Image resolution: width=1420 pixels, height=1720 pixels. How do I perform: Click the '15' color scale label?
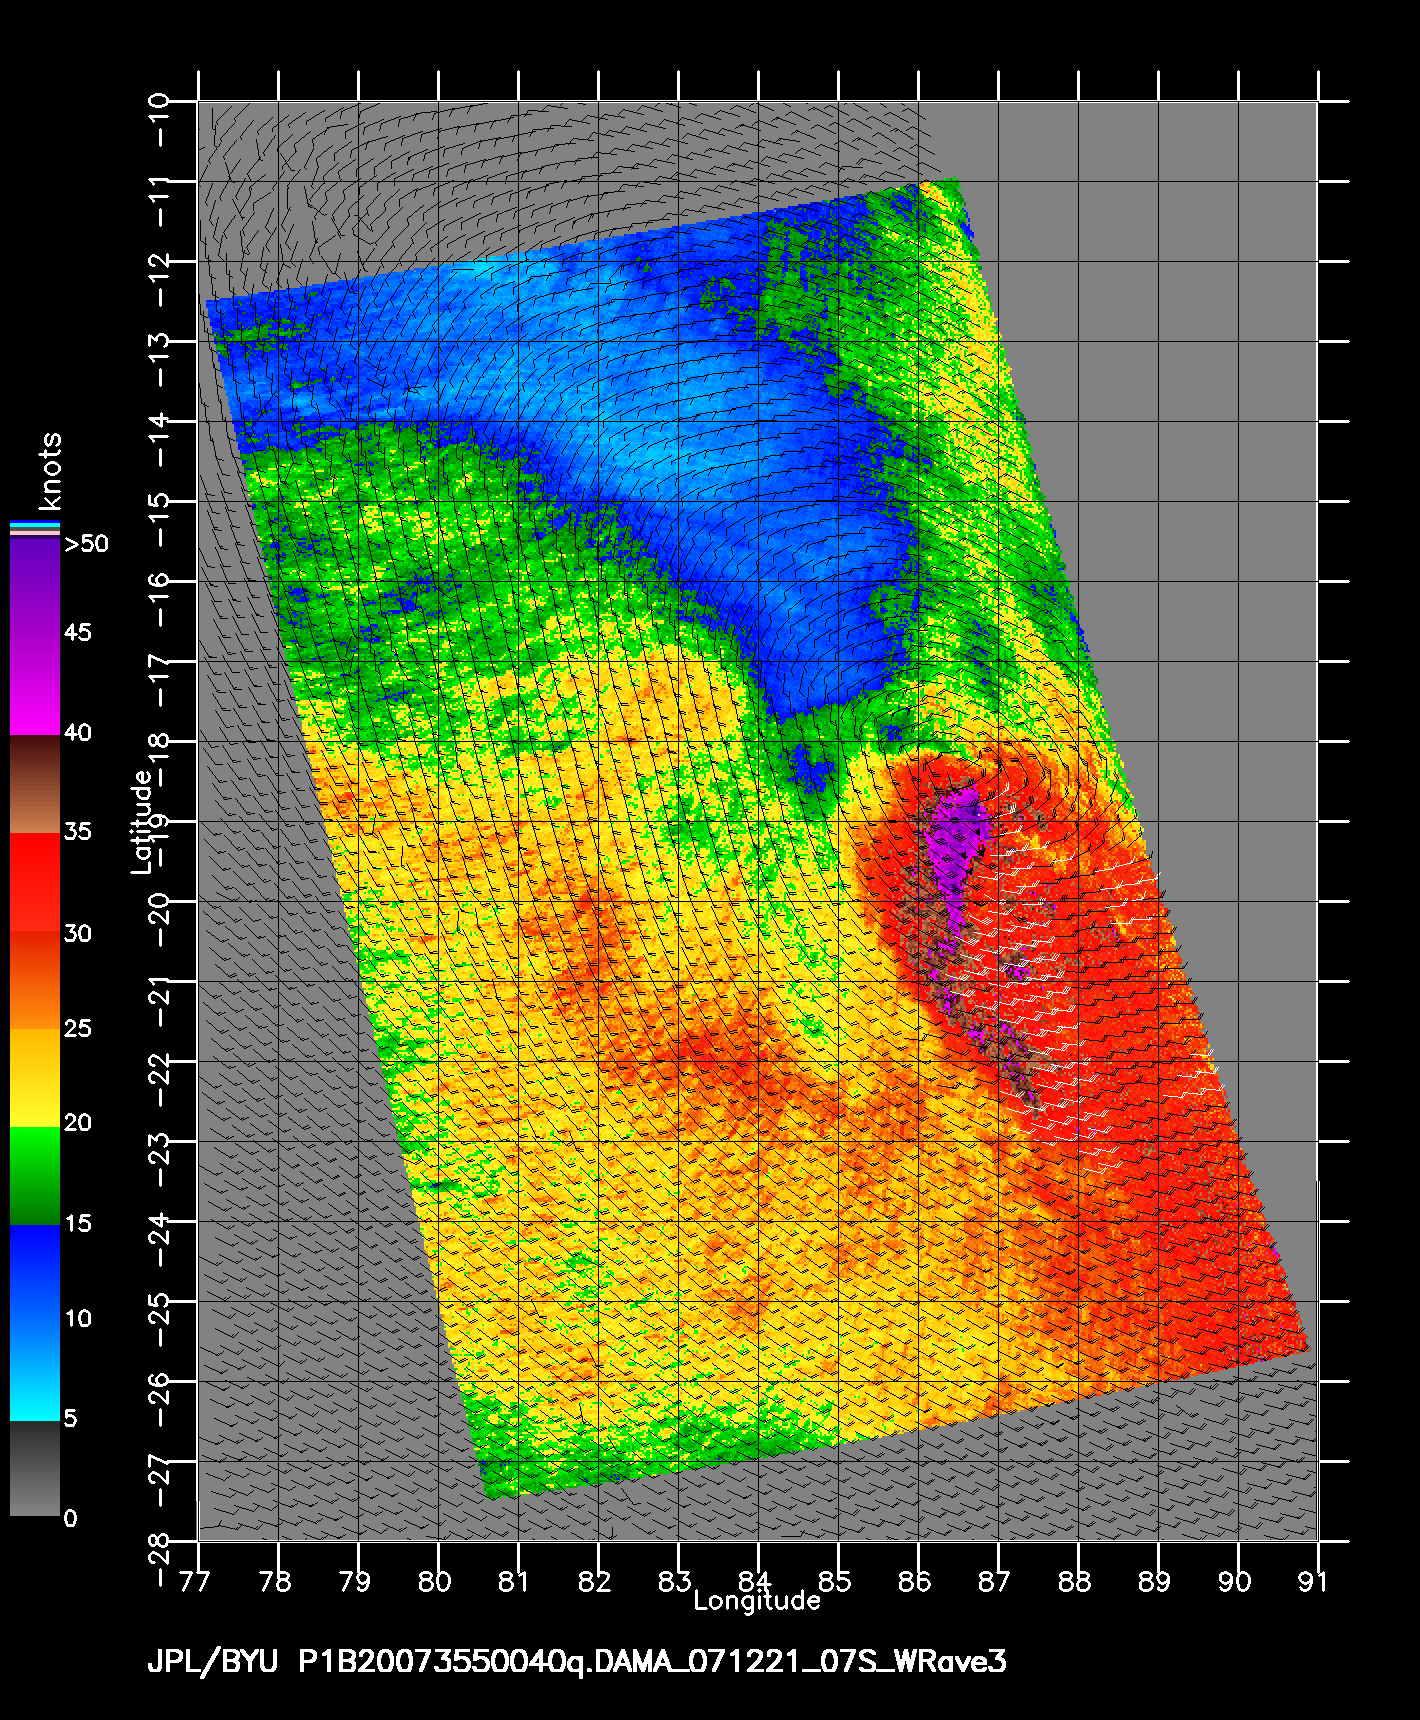tap(77, 1224)
